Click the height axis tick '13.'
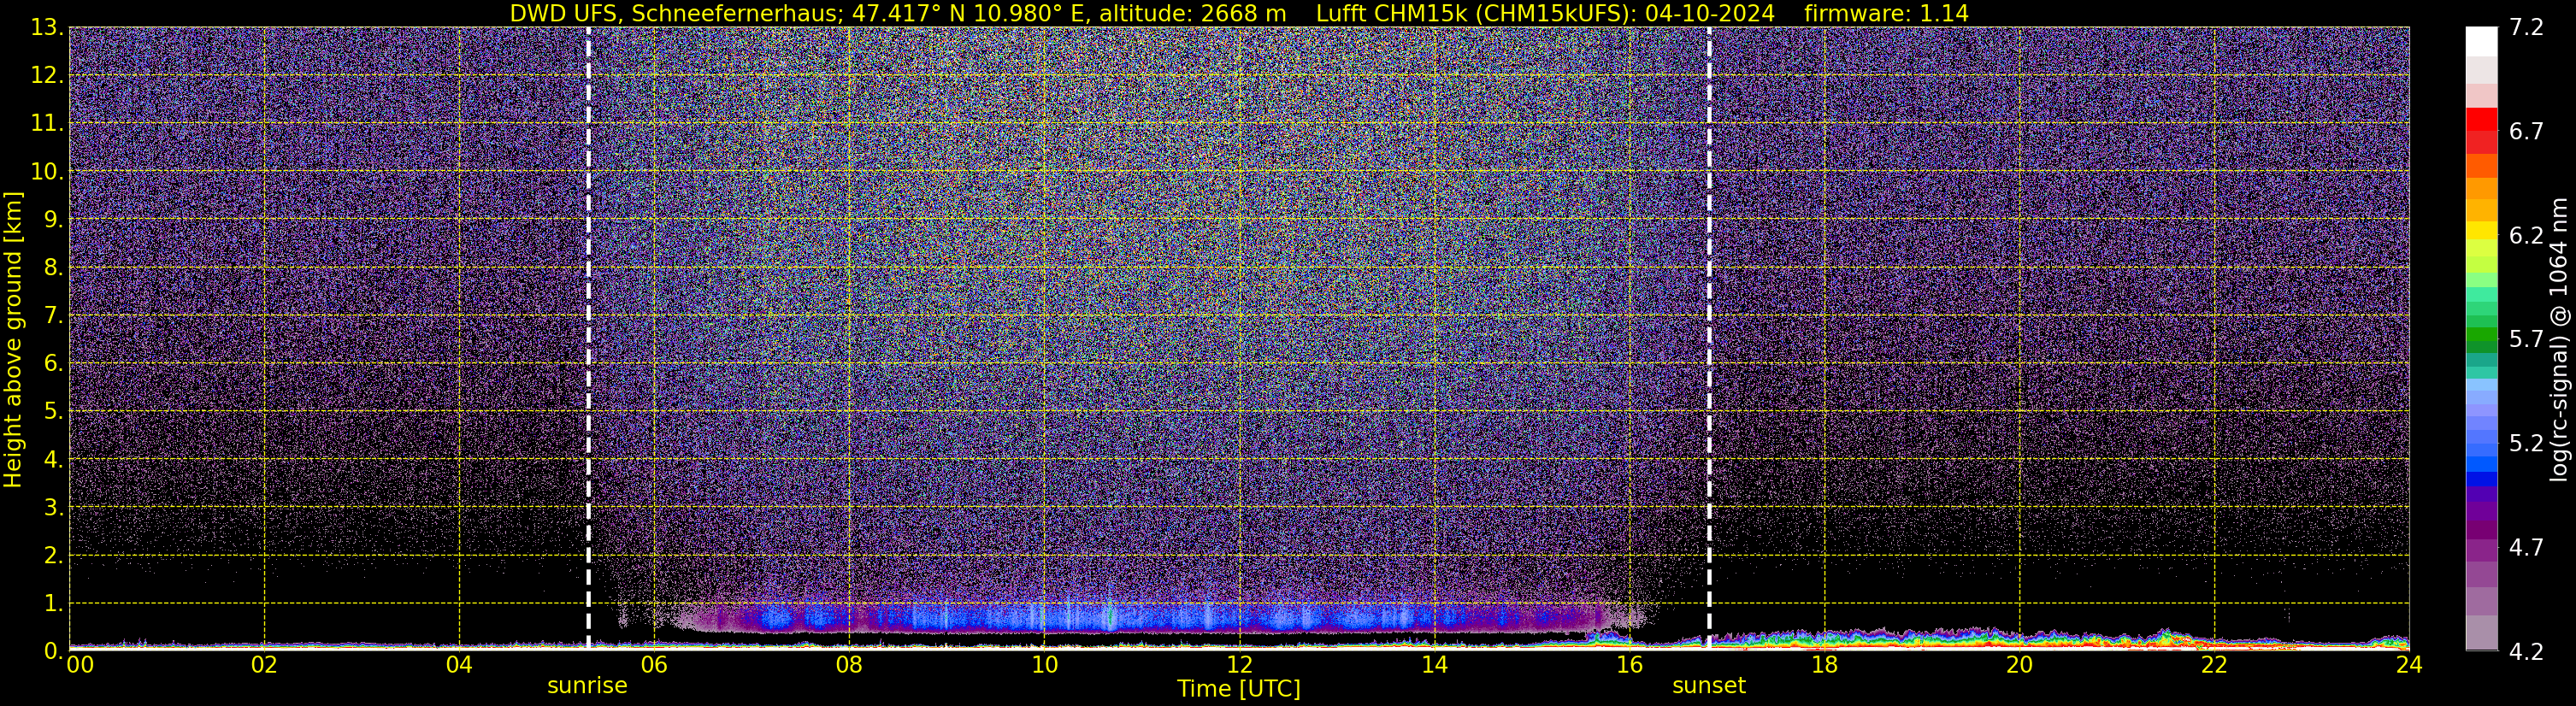The height and width of the screenshot is (706, 2576). (47, 28)
